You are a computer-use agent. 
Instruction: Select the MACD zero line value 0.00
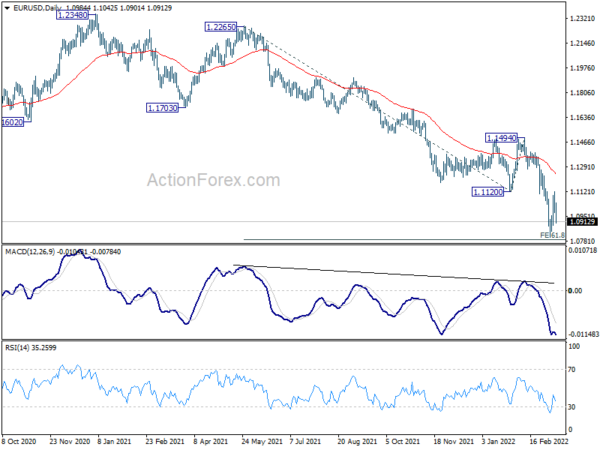click(x=575, y=291)
